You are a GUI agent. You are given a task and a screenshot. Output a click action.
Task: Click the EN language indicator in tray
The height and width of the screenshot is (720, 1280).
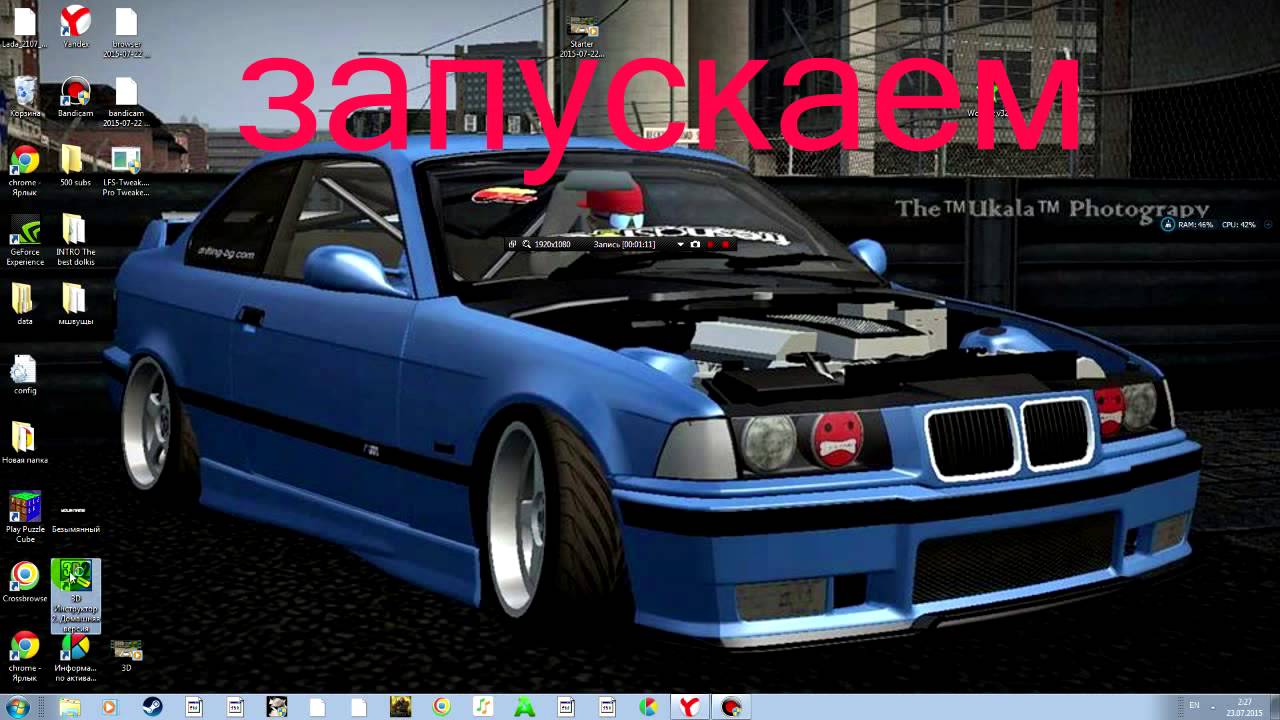pyautogui.click(x=1194, y=706)
